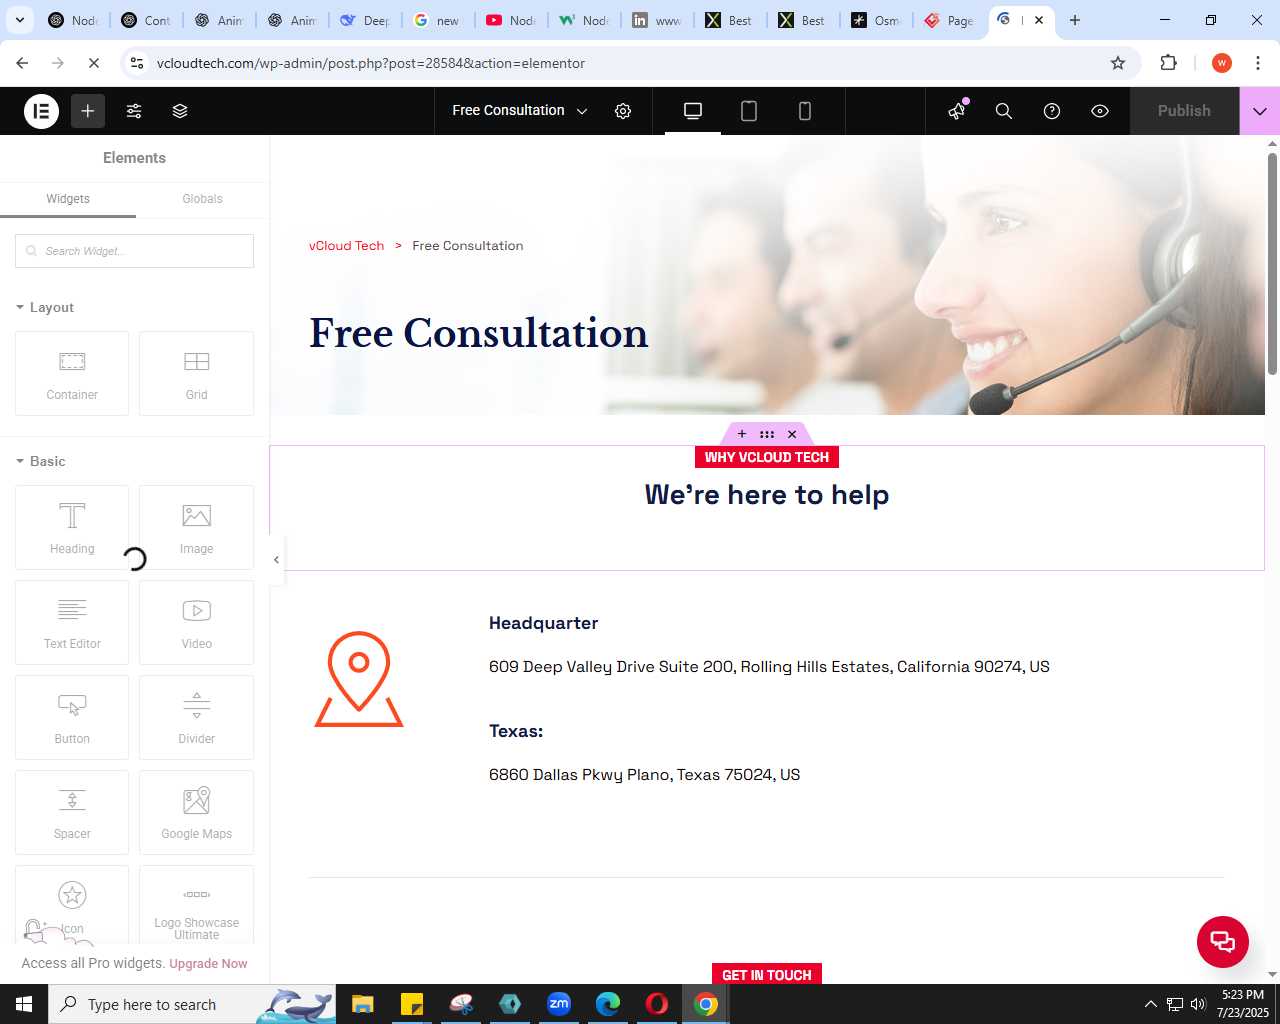Image resolution: width=1280 pixels, height=1024 pixels.
Task: Open Site Settings sliders icon
Action: click(134, 111)
